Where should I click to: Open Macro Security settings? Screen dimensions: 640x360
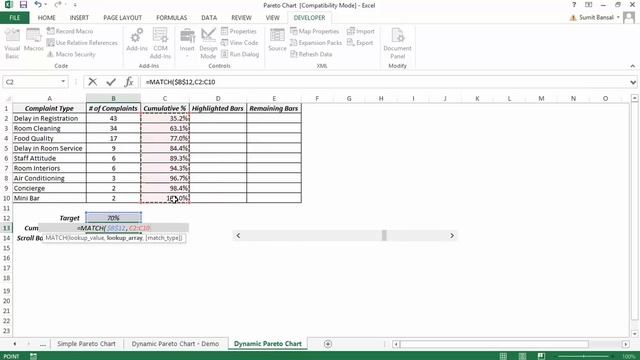[x=71, y=54]
